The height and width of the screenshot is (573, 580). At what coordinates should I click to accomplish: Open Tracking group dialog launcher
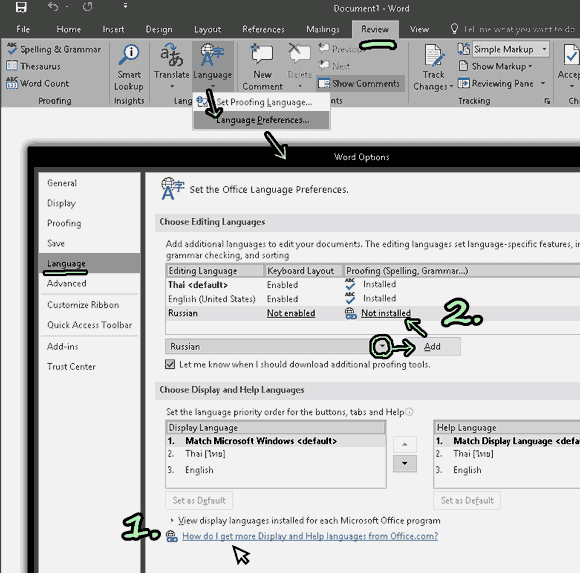[x=547, y=101]
